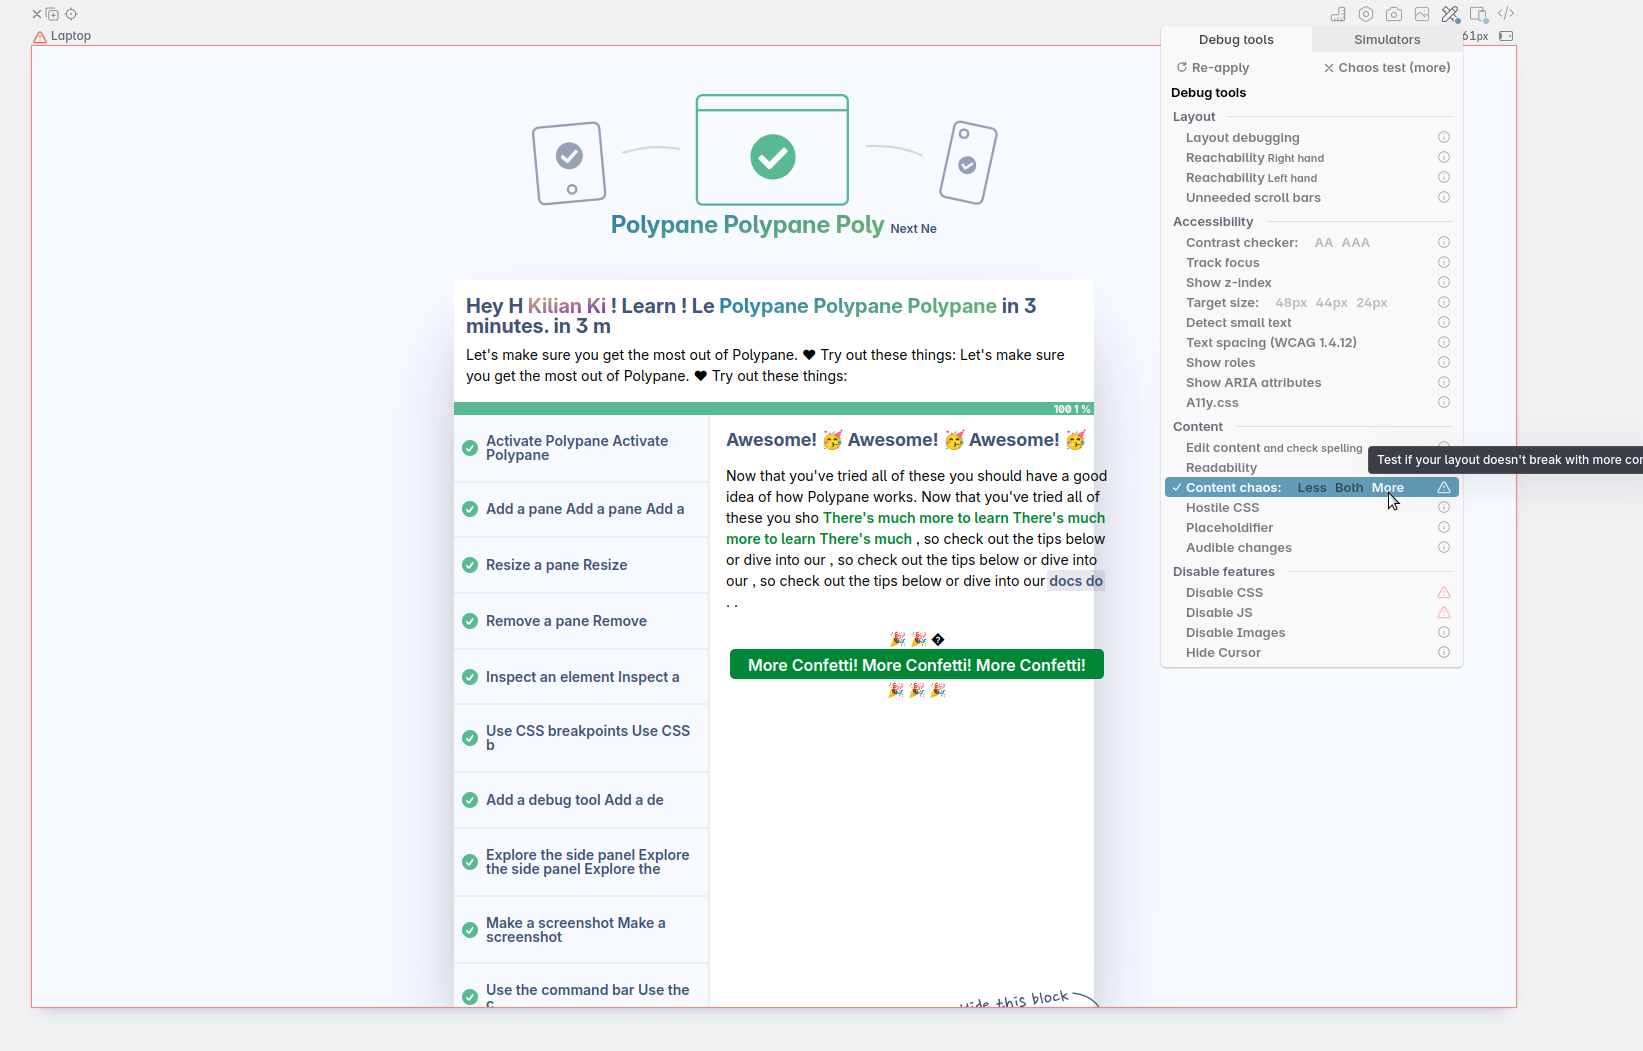Duplicate the Laptop pane
The image size is (1643, 1051).
pos(52,14)
